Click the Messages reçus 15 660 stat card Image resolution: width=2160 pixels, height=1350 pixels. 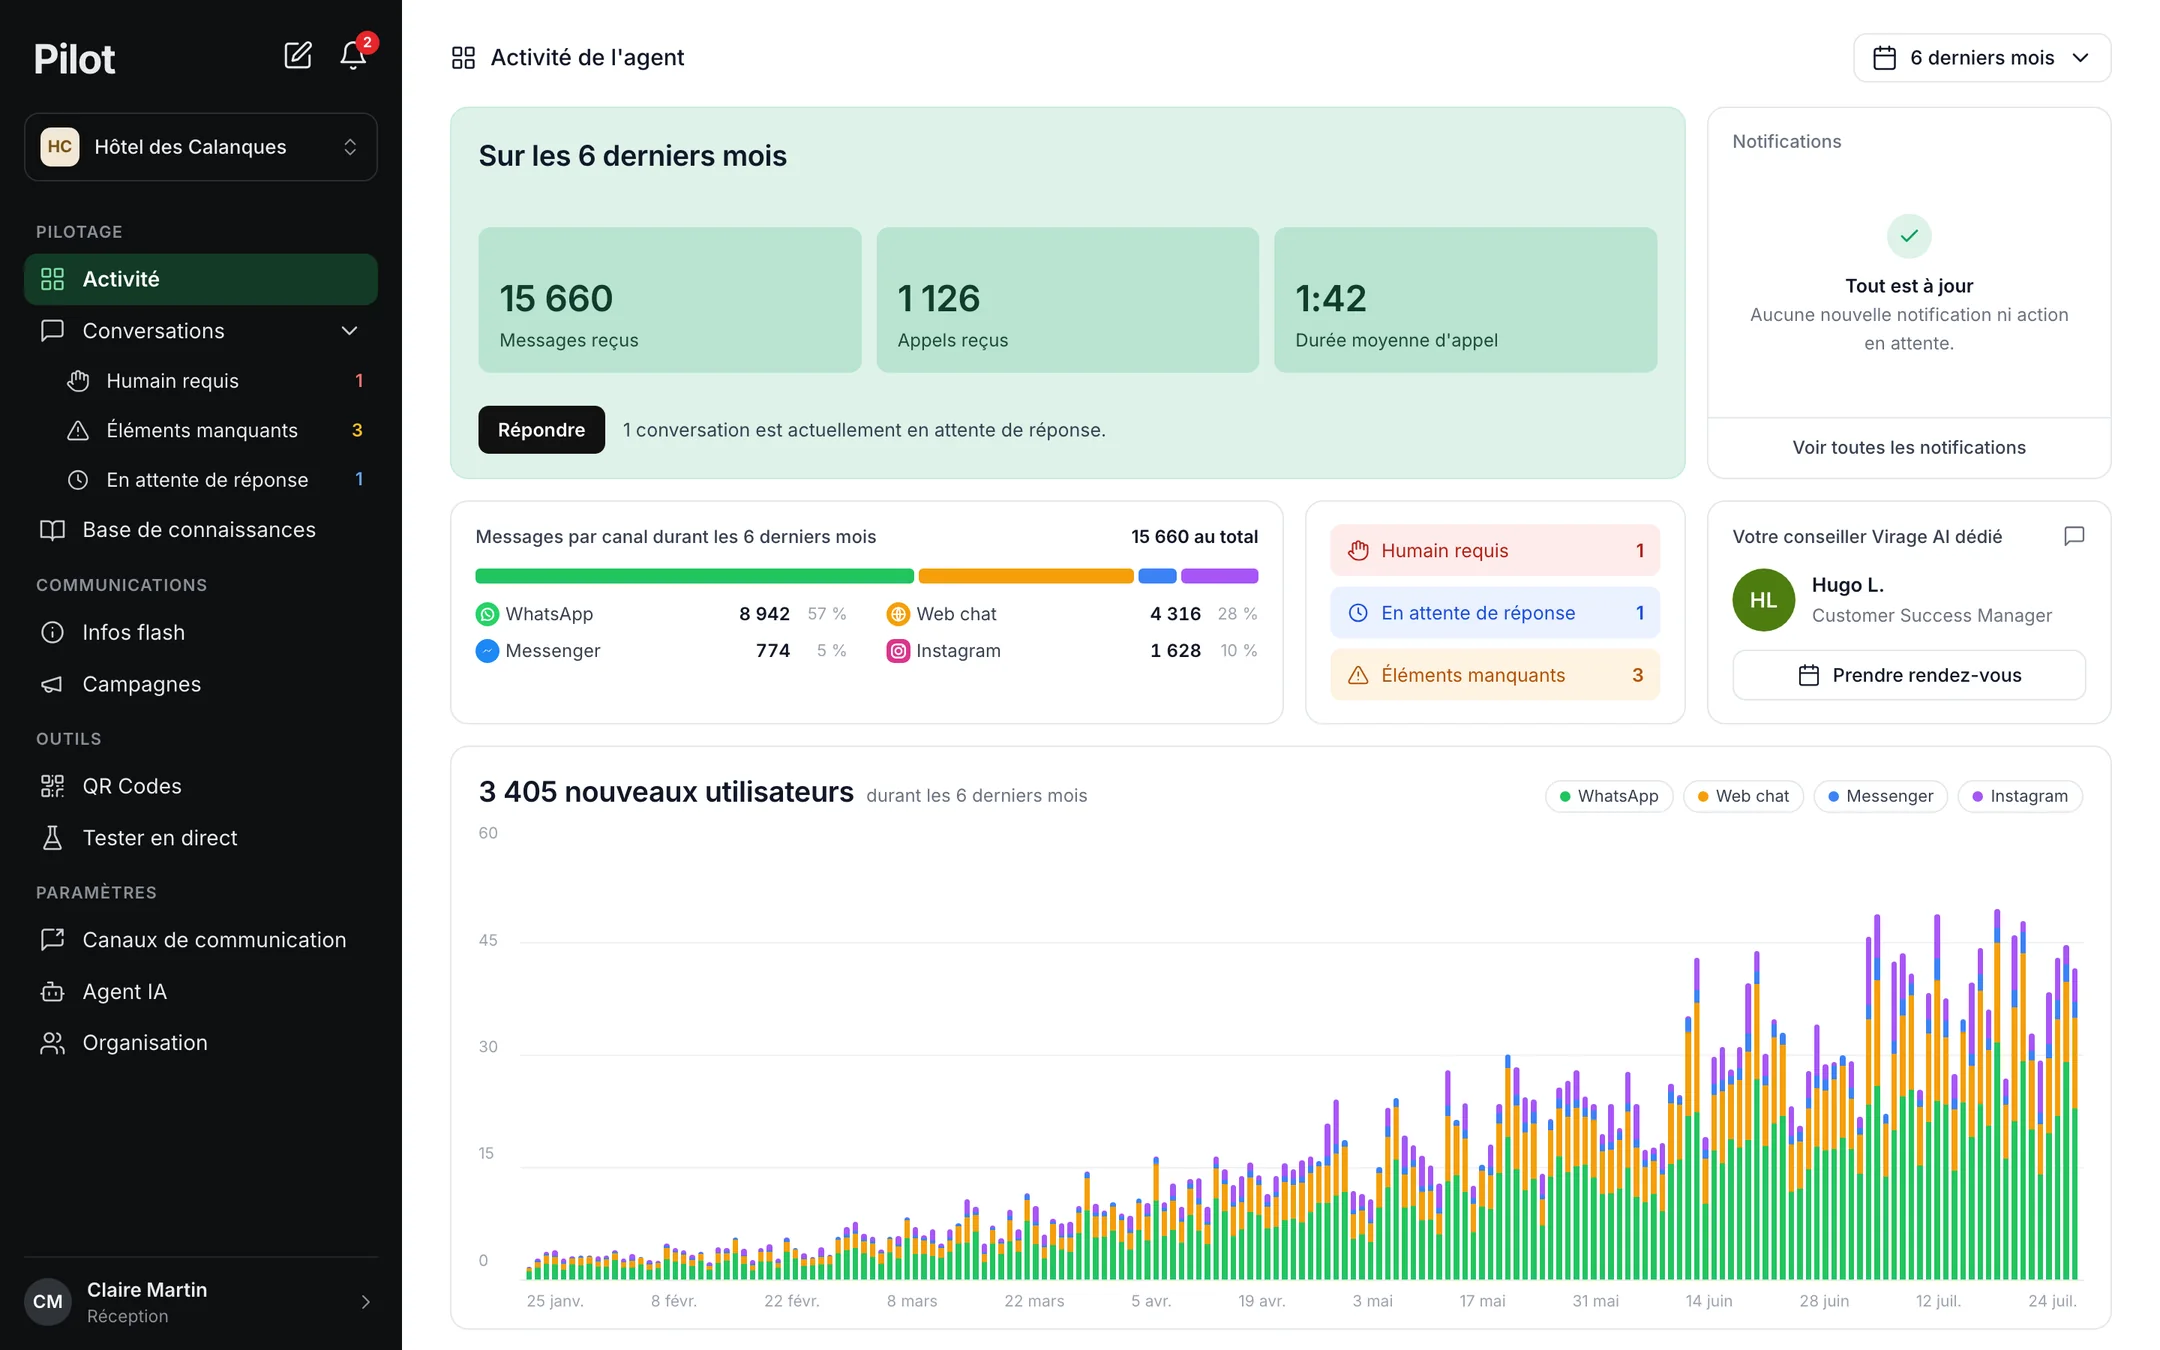click(x=669, y=300)
